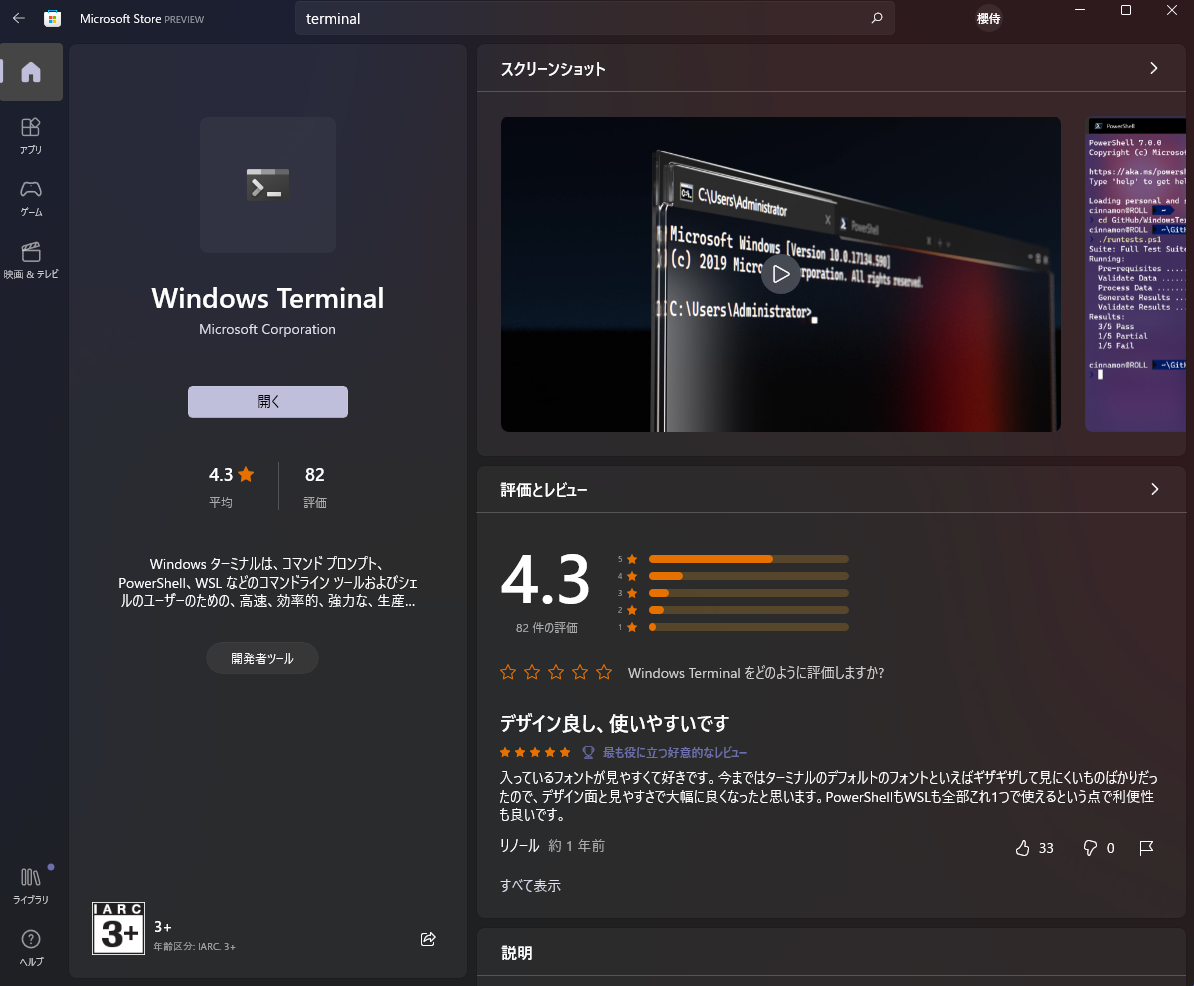The image size is (1194, 986).
Task: Open the ライブラリ from the sidebar
Action: 31,884
